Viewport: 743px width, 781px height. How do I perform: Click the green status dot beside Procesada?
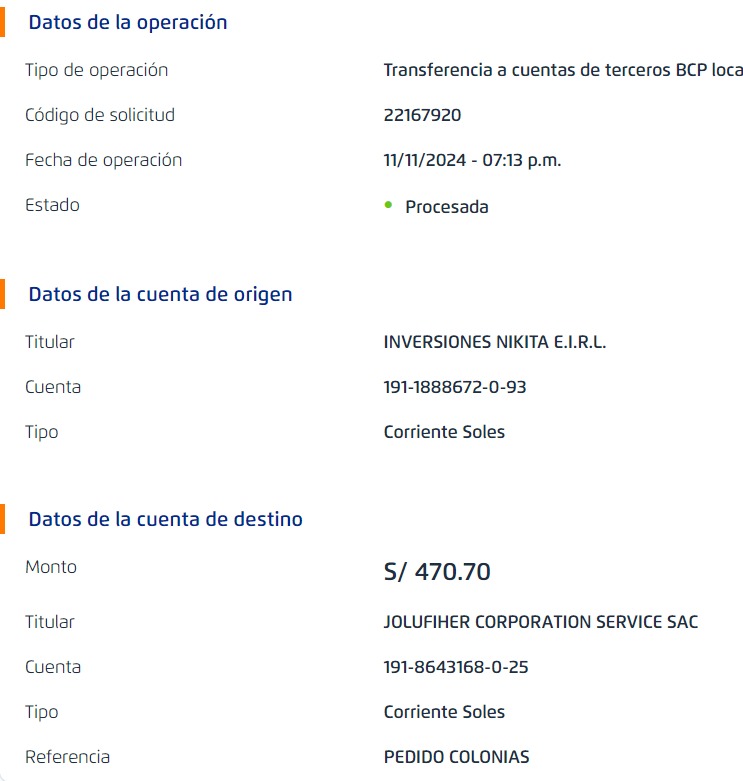(x=388, y=204)
